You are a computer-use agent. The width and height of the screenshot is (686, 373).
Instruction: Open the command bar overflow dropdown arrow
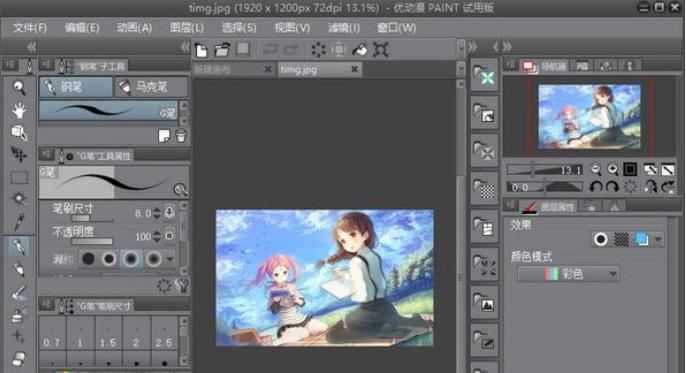(461, 49)
